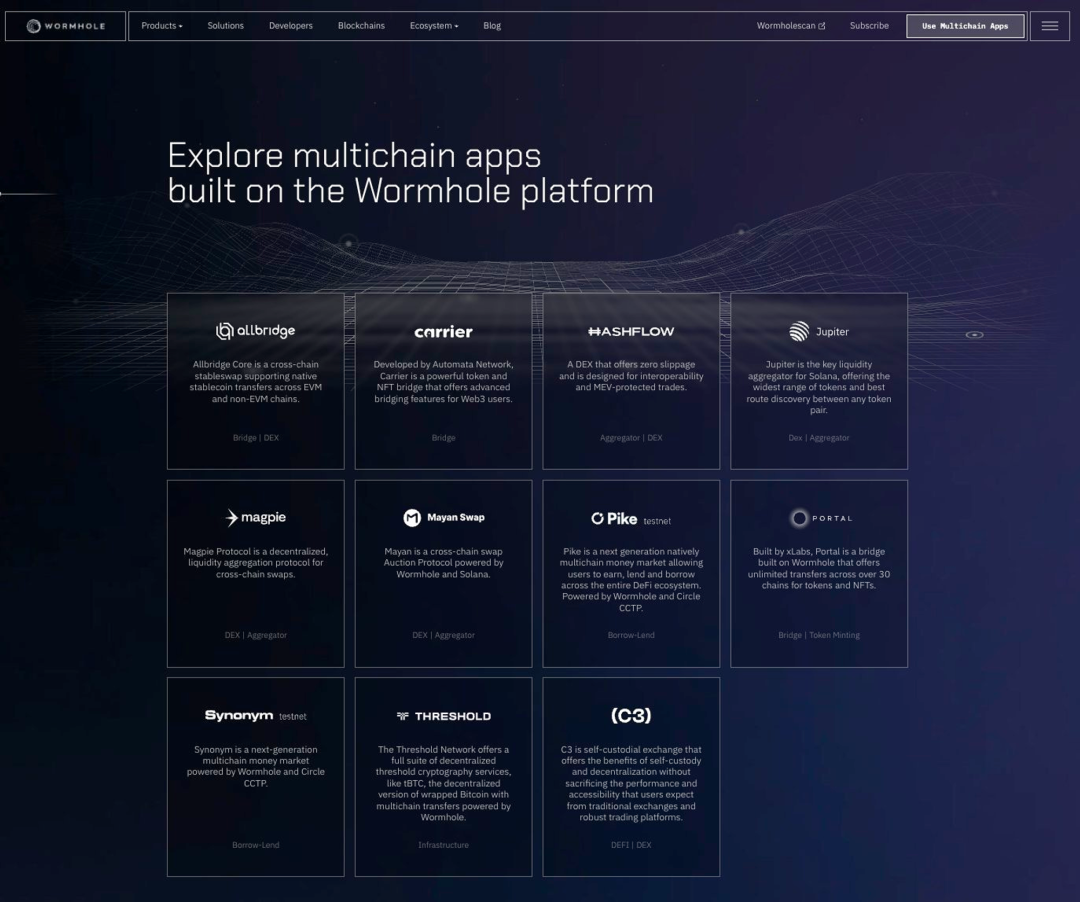Expand the Products dropdown menu
The height and width of the screenshot is (902, 1080).
point(162,25)
